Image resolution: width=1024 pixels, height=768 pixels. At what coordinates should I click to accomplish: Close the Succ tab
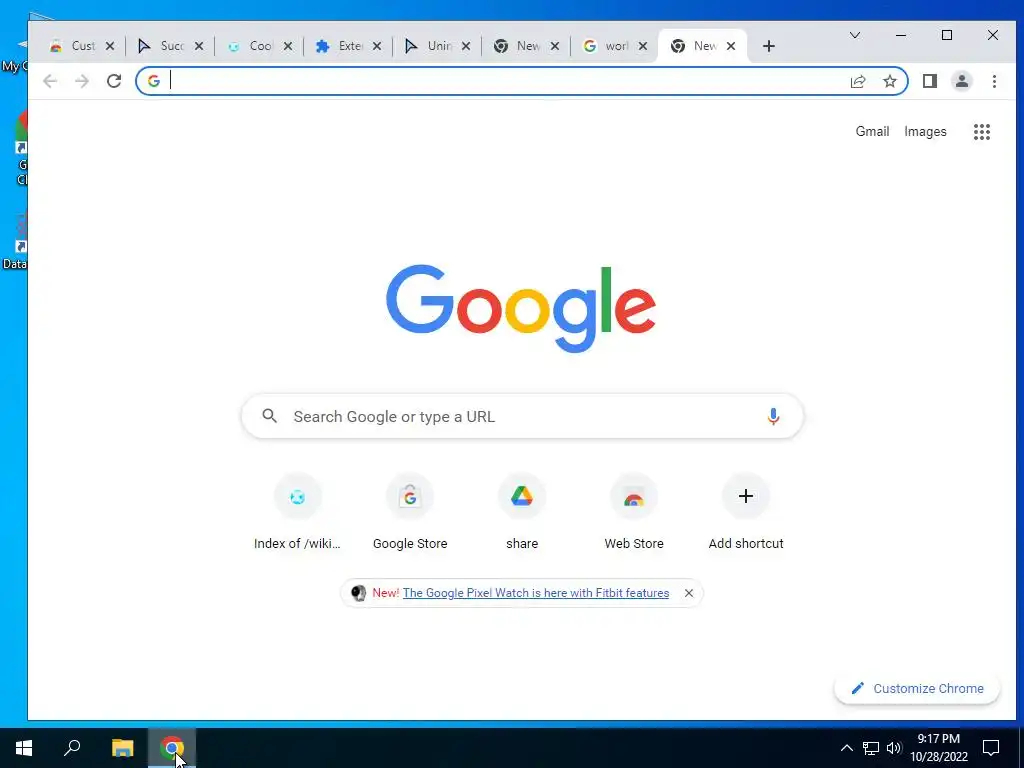199,46
